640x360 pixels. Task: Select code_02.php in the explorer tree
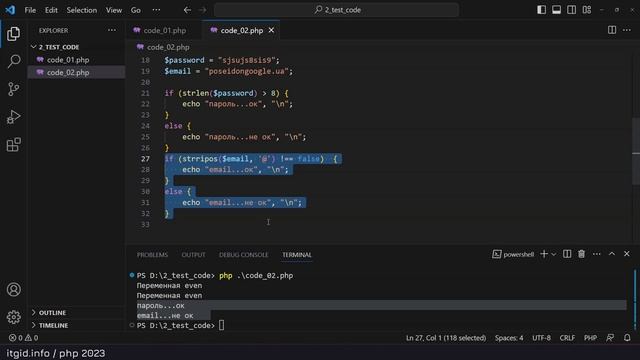pos(76,72)
